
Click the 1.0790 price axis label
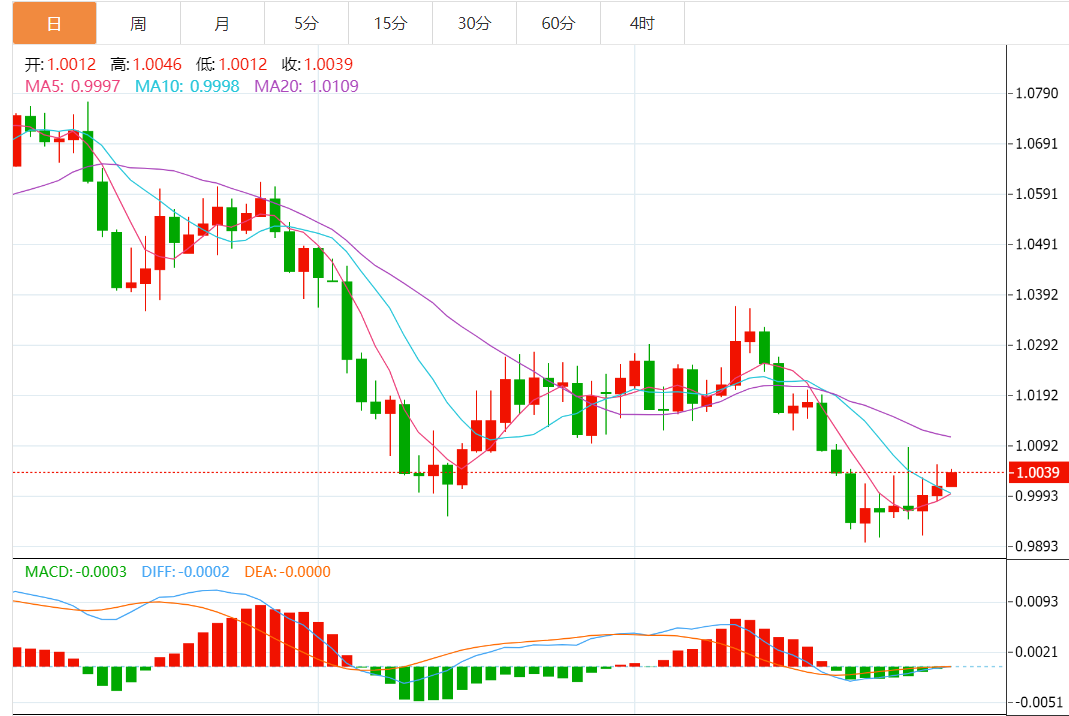coord(1037,94)
